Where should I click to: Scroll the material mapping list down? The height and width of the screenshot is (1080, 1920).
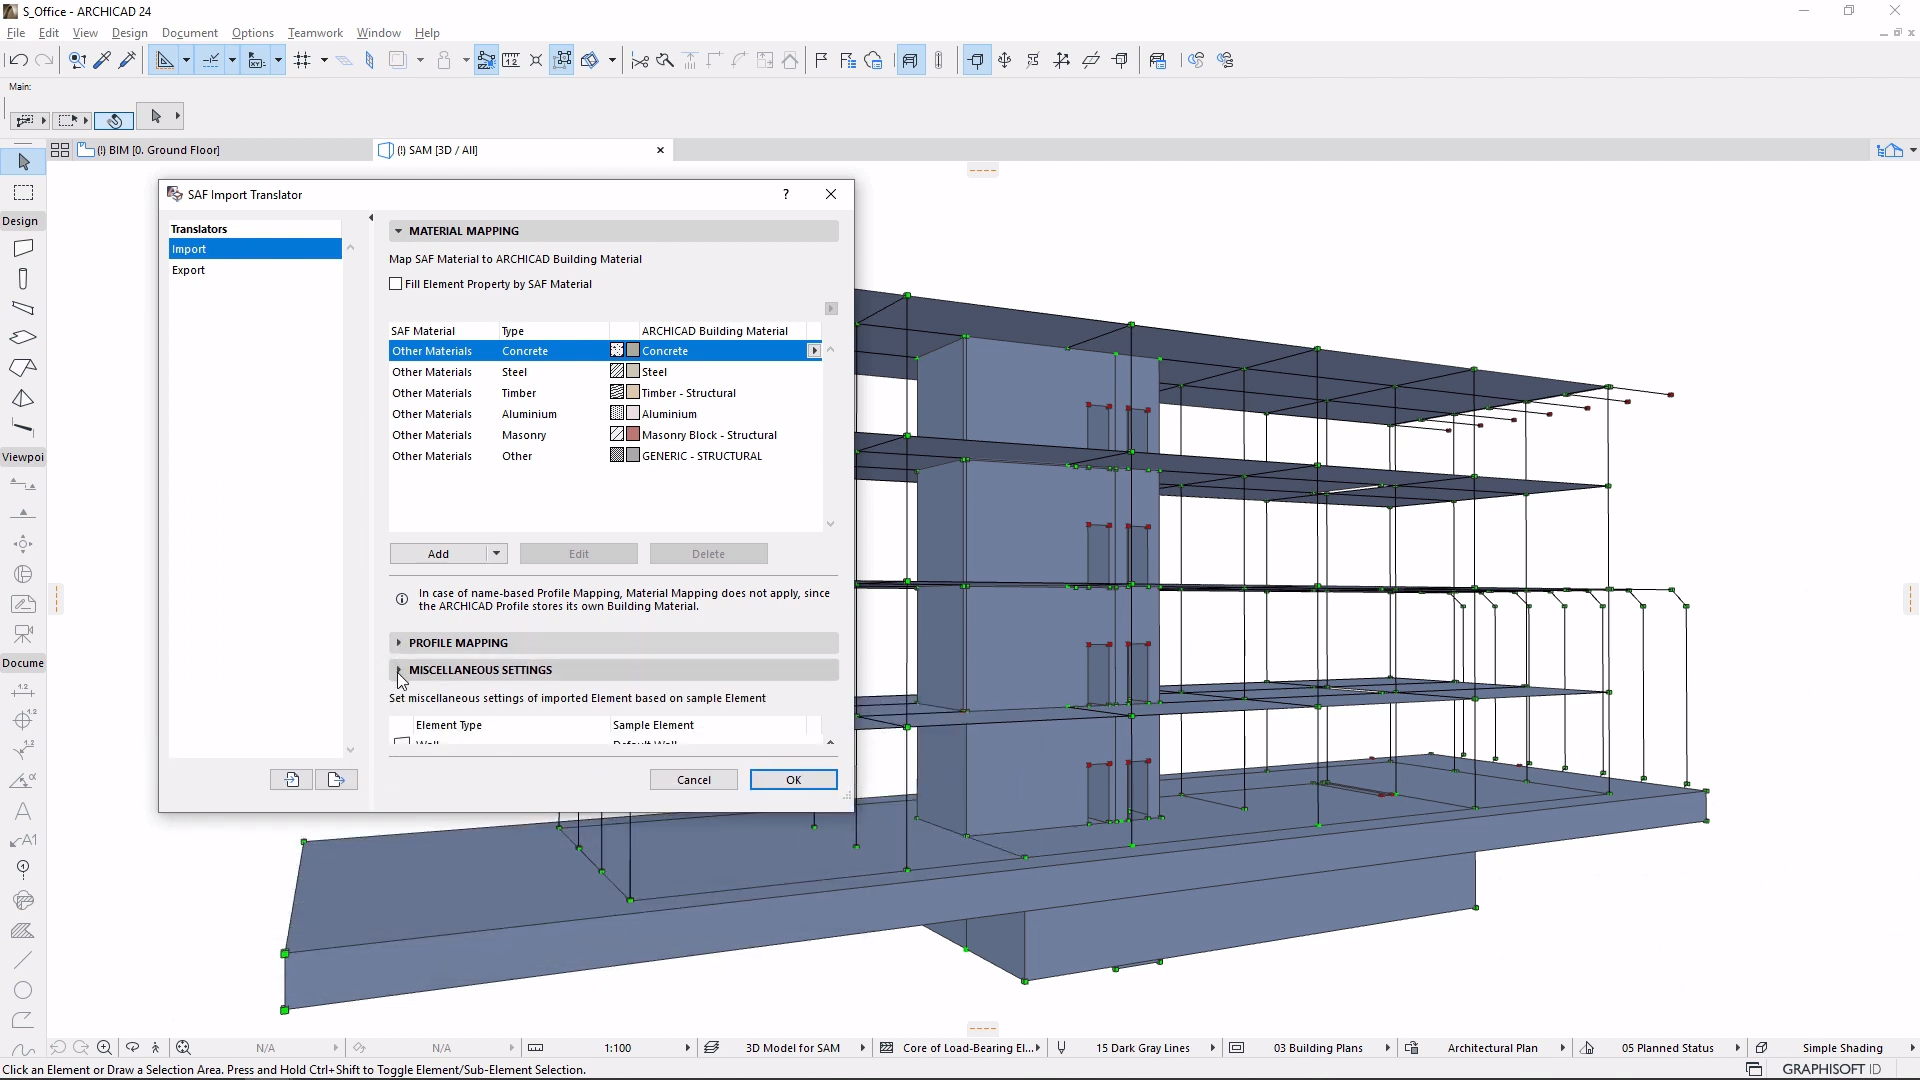click(x=829, y=522)
